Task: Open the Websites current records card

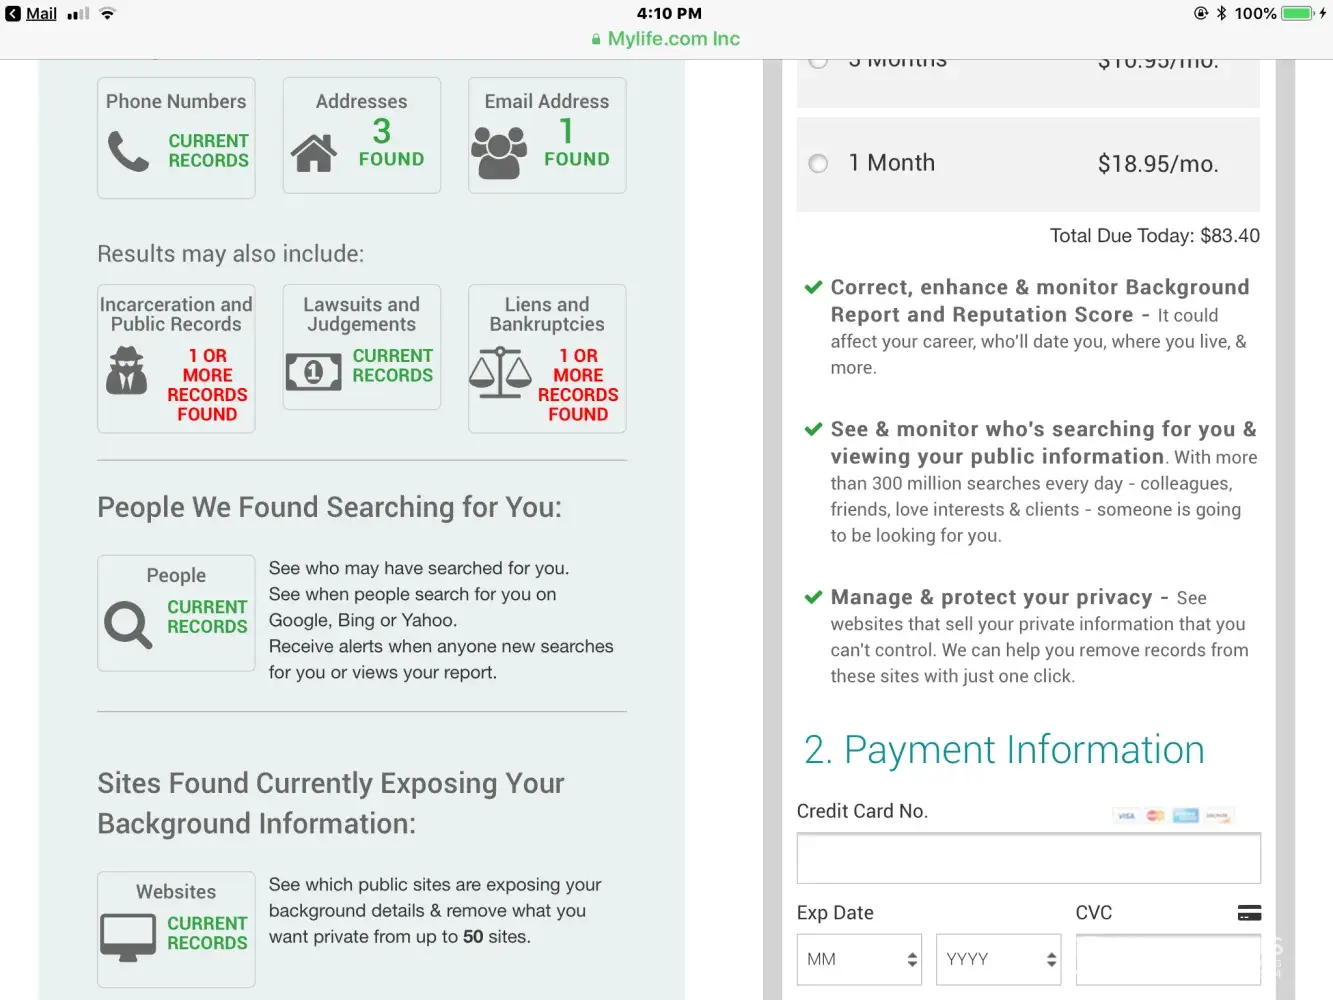Action: tap(176, 929)
